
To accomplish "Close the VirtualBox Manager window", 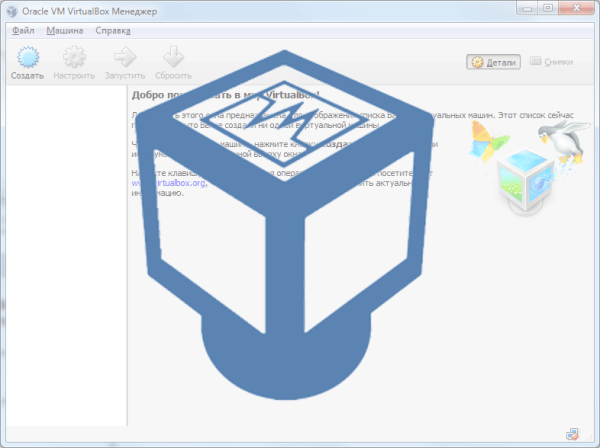I will click(574, 9).
